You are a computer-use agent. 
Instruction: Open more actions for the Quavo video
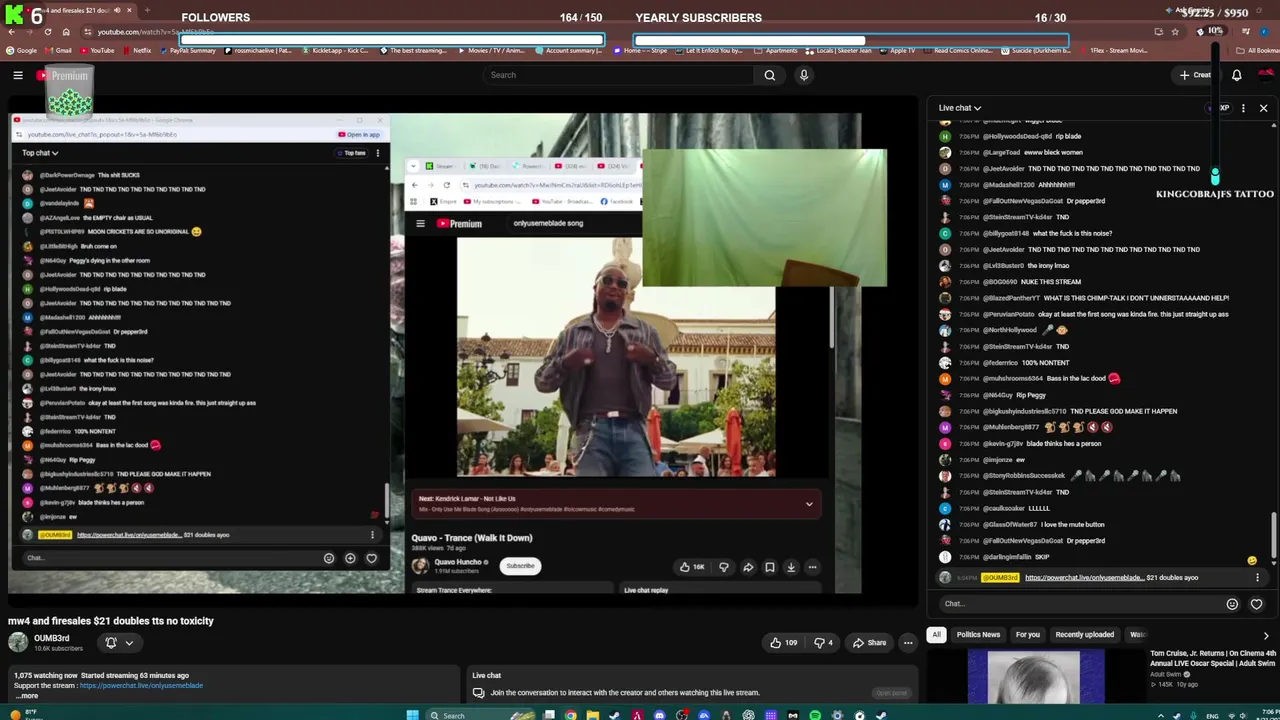click(x=812, y=567)
